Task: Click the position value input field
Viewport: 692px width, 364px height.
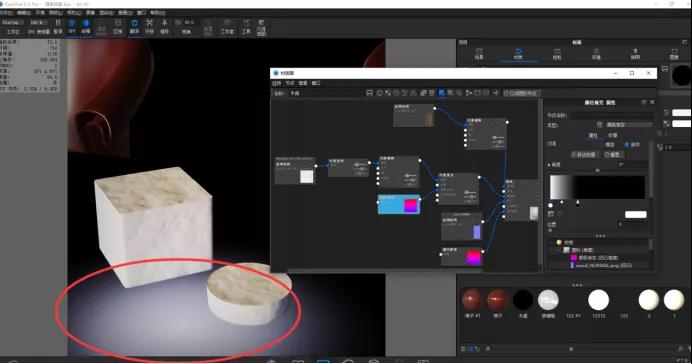Action: pyautogui.click(x=633, y=225)
